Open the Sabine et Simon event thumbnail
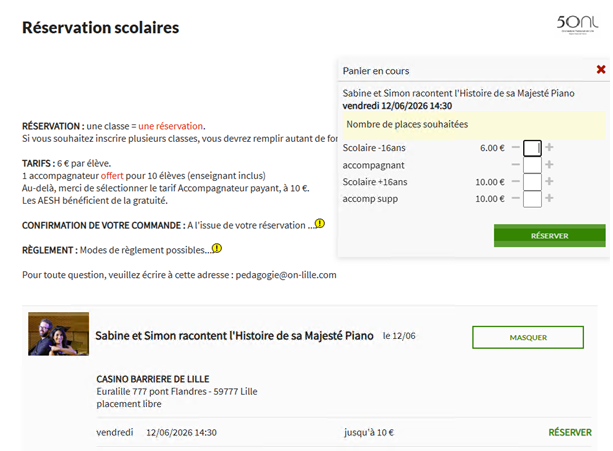Image resolution: width=613 pixels, height=451 pixels. 51,335
